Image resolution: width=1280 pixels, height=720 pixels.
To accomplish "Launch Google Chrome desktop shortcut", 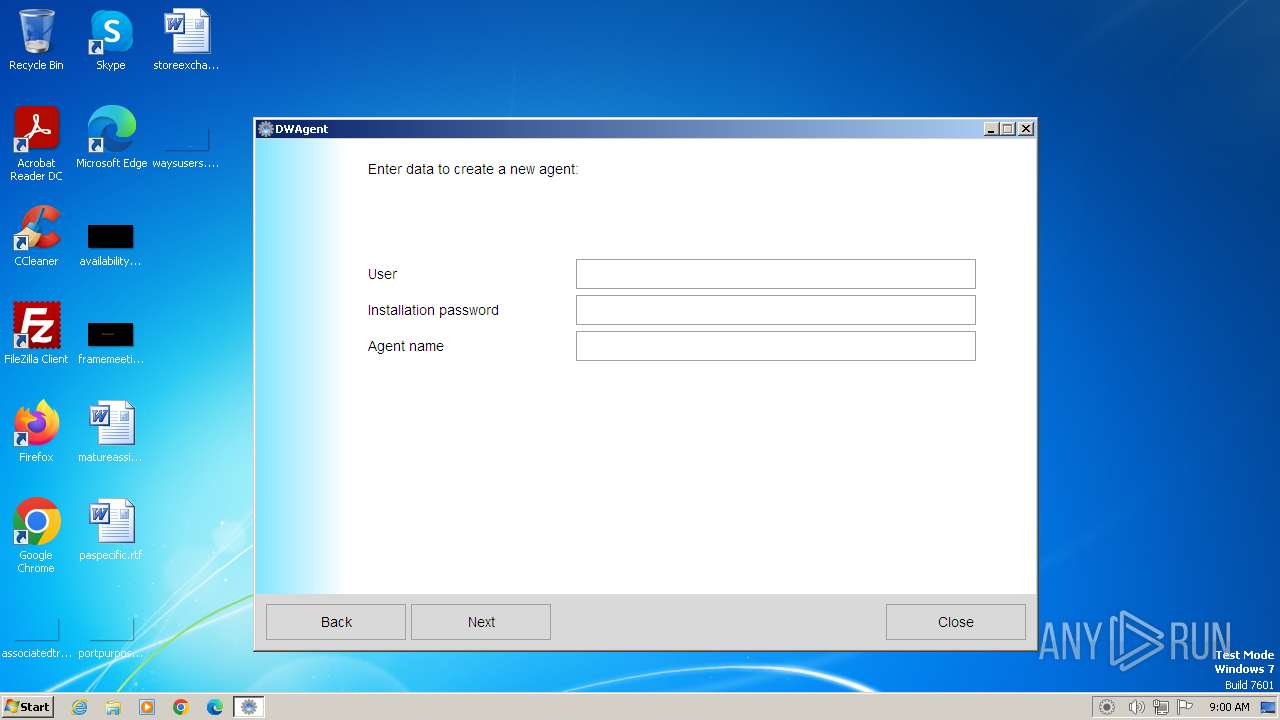I will [36, 536].
